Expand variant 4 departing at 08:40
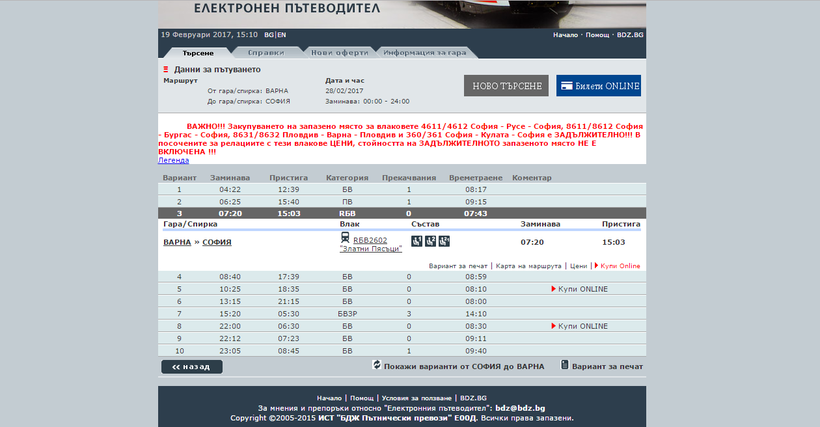Viewport: 820px width, 427px height. [x=179, y=276]
